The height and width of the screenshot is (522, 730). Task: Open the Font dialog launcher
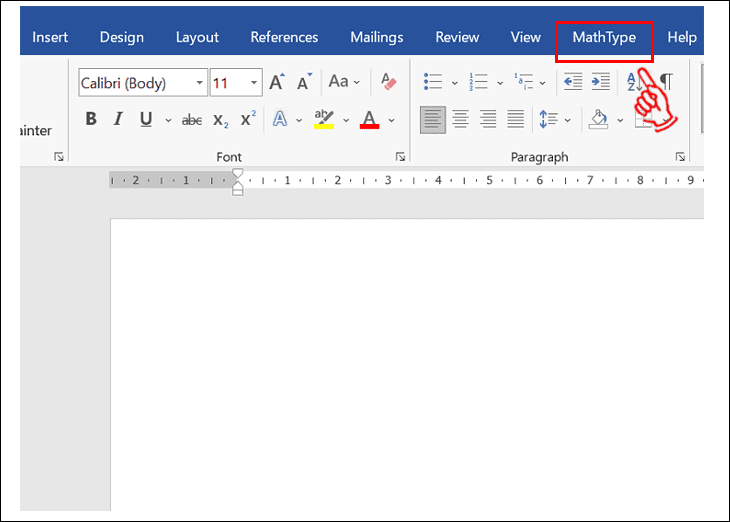pos(400,157)
